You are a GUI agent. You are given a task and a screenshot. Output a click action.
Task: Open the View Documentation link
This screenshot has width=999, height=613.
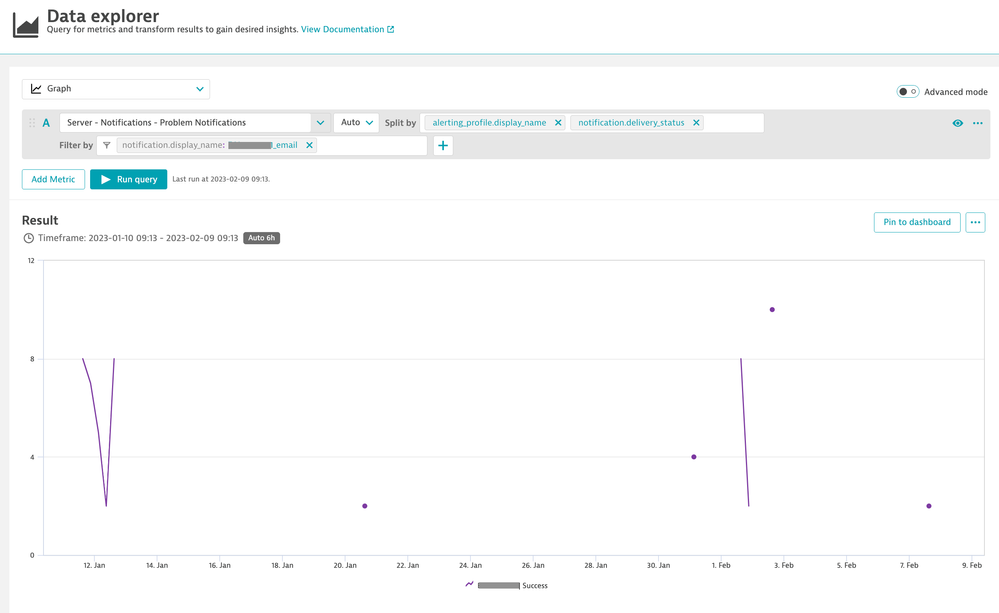(347, 30)
